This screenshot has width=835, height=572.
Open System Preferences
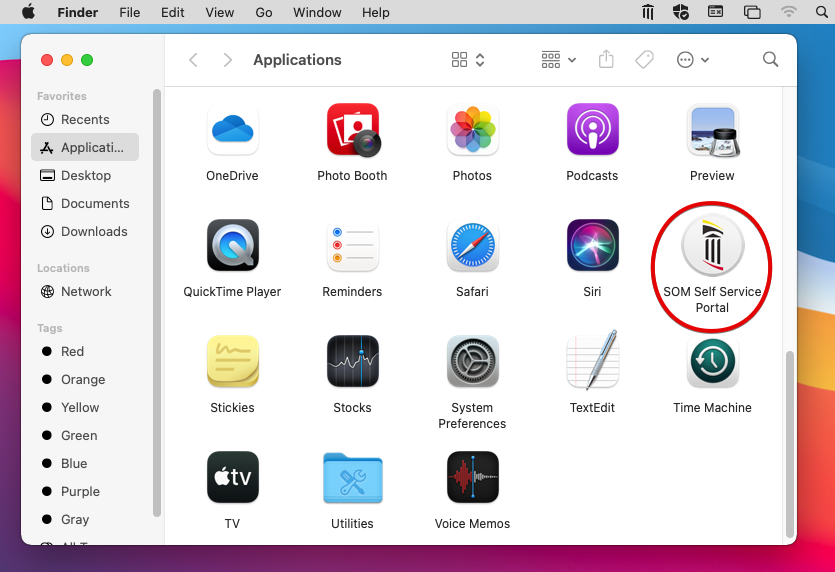coord(472,363)
